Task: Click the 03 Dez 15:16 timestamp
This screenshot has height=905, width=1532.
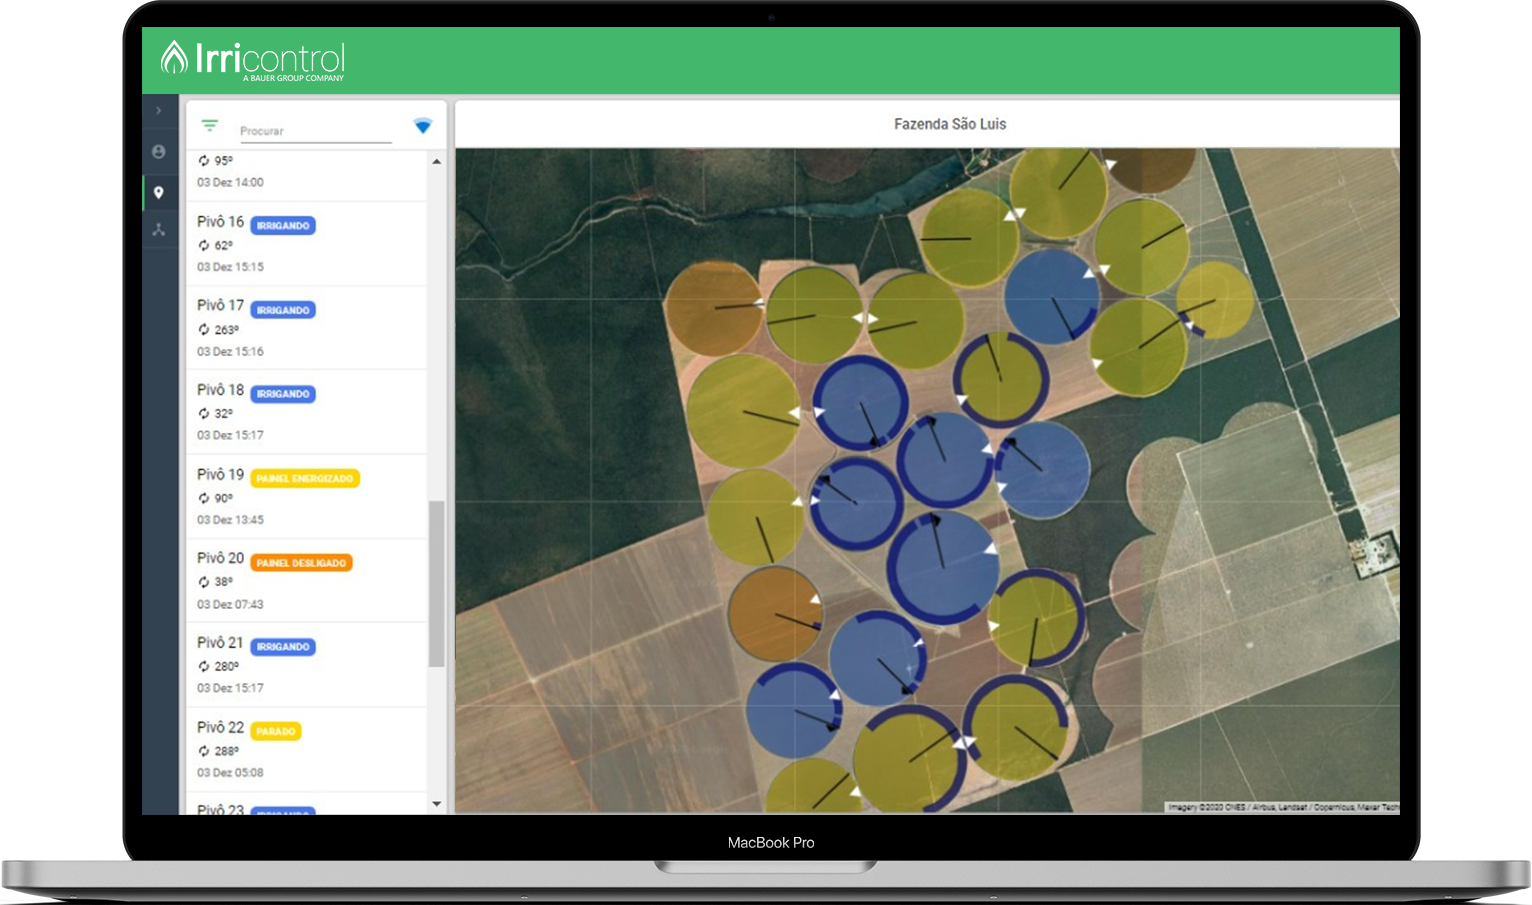Action: tap(230, 352)
